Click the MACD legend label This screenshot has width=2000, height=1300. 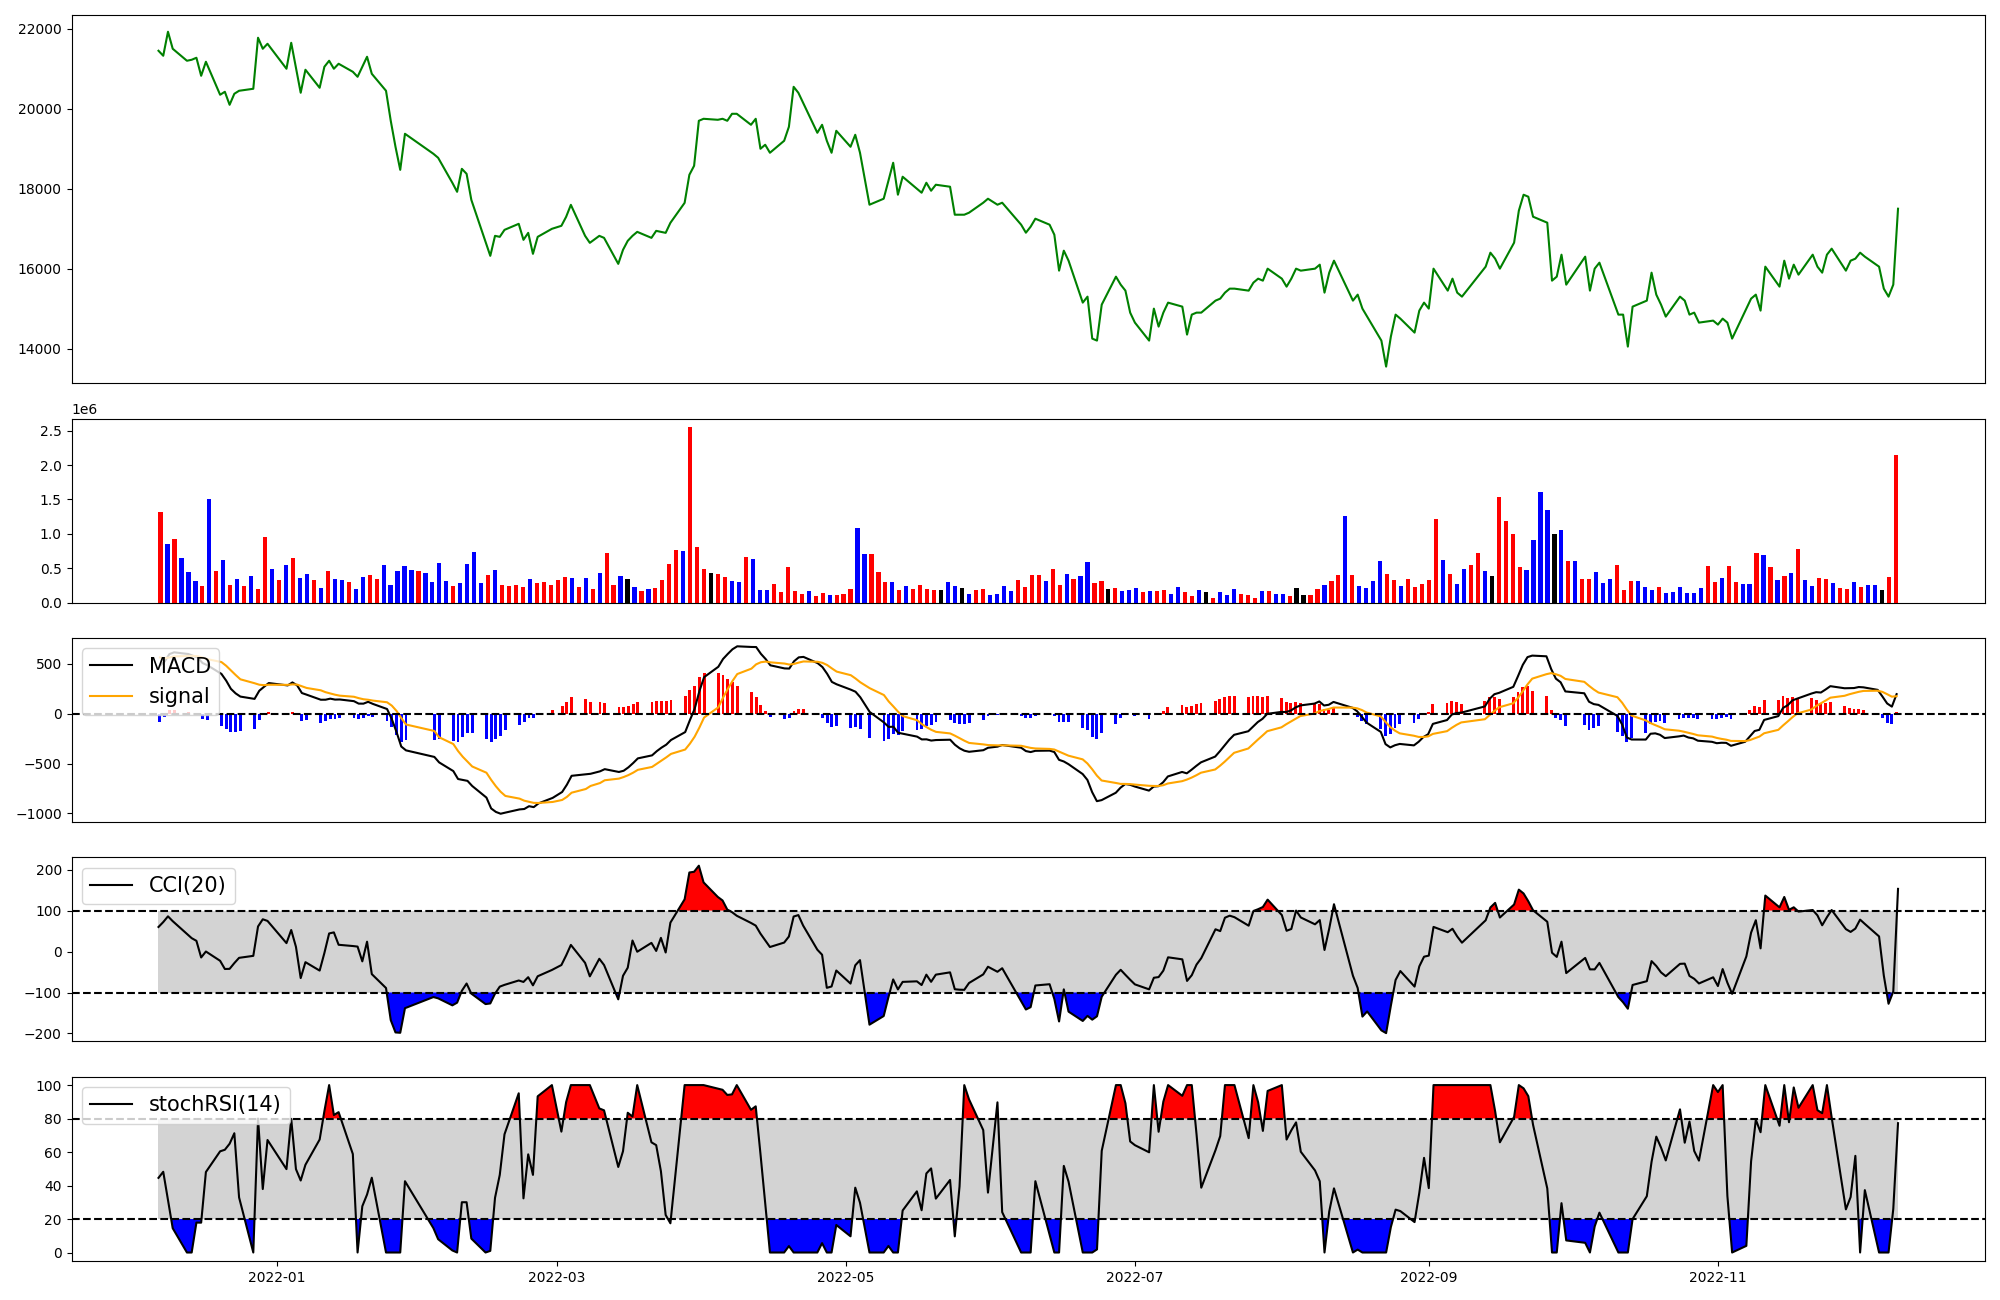click(179, 666)
